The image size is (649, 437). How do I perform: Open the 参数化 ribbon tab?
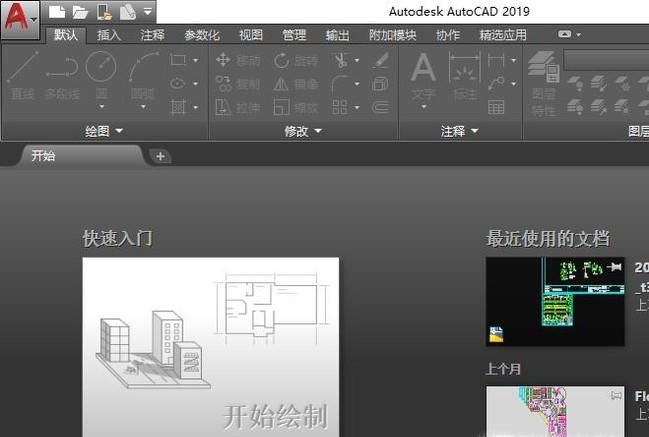pyautogui.click(x=202, y=35)
